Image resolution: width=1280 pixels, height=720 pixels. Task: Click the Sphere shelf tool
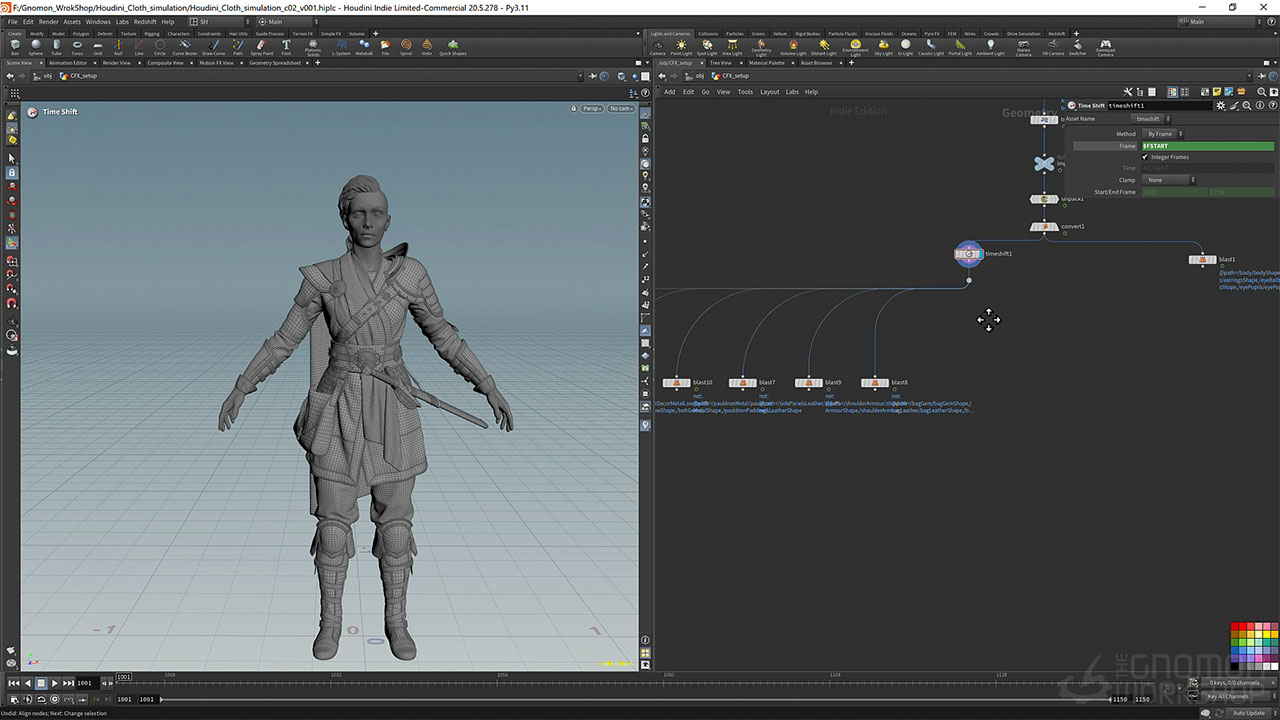[36, 47]
